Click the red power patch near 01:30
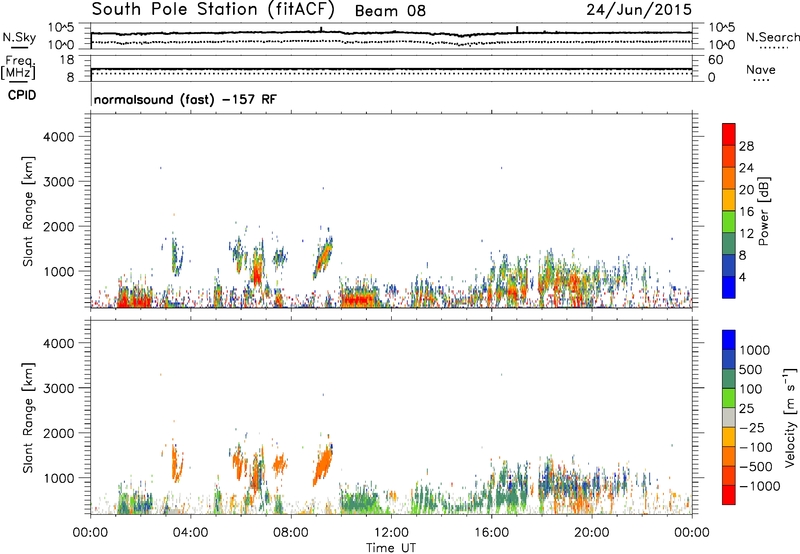The width and height of the screenshot is (800, 554). pyautogui.click(x=134, y=300)
